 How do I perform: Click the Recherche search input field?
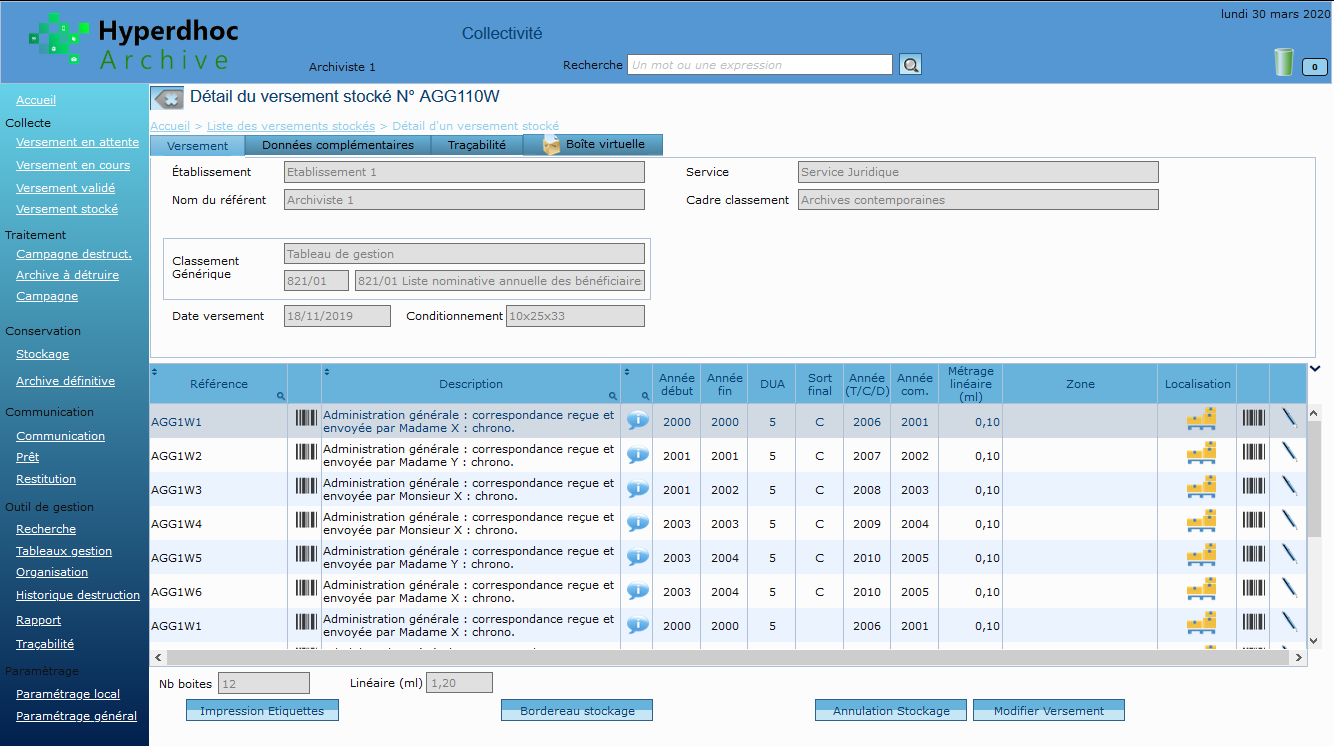coord(759,65)
